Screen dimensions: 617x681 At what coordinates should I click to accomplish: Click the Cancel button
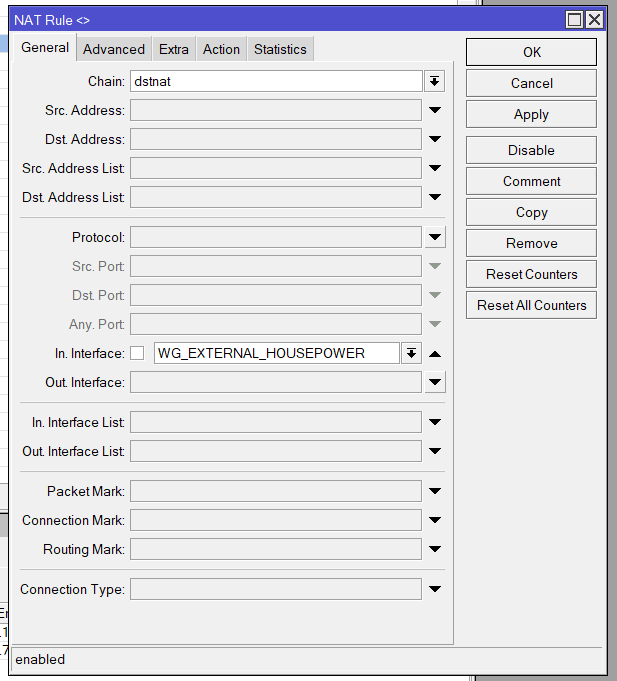point(531,83)
